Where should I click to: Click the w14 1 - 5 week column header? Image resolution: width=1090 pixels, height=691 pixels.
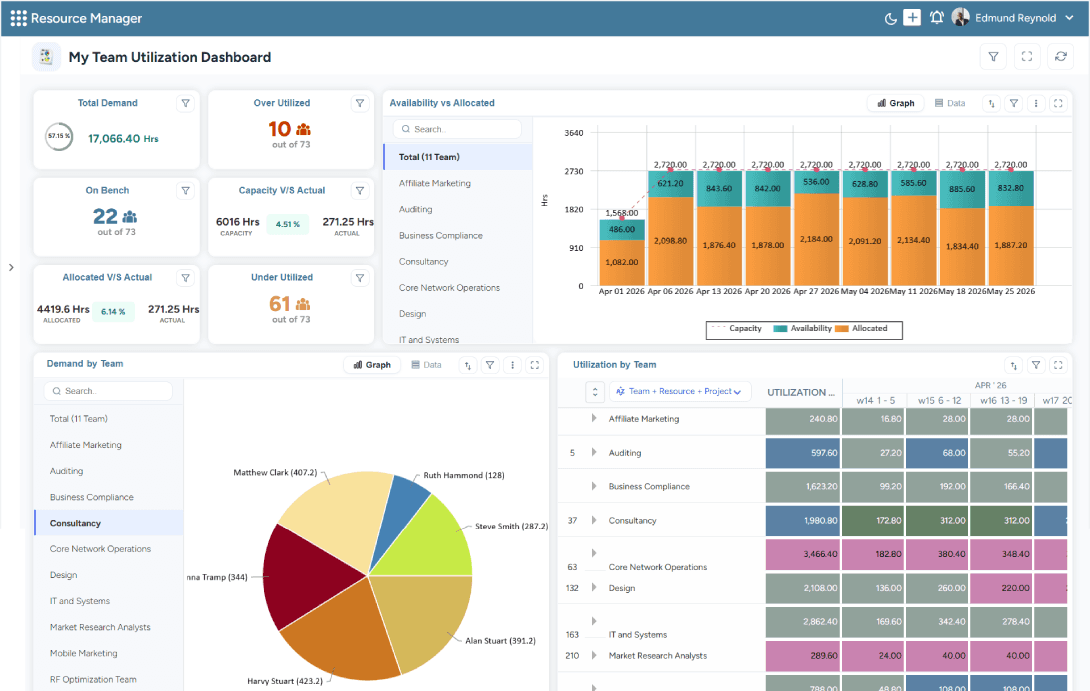tap(875, 400)
